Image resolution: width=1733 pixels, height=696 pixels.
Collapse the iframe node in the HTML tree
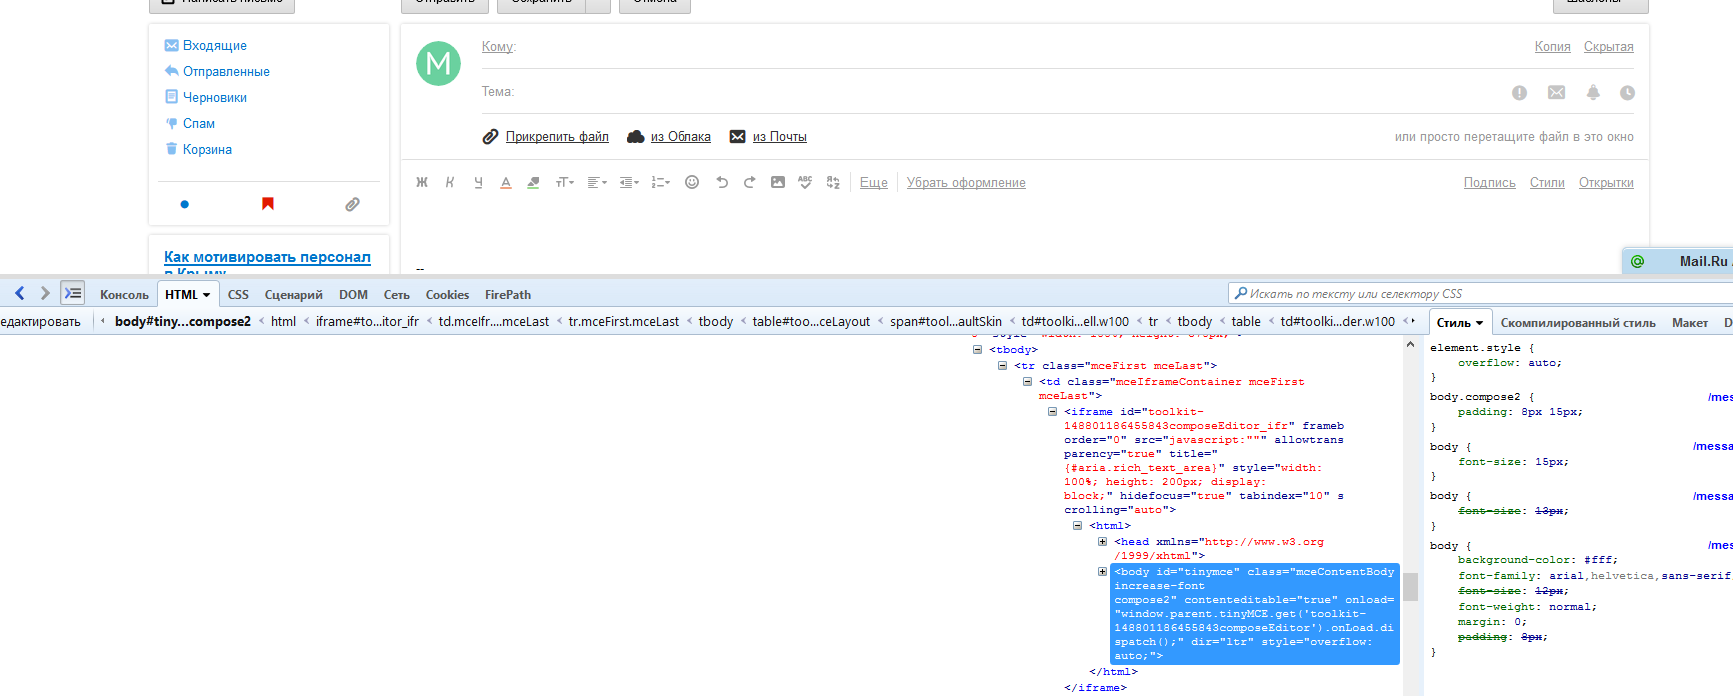[x=1052, y=412]
